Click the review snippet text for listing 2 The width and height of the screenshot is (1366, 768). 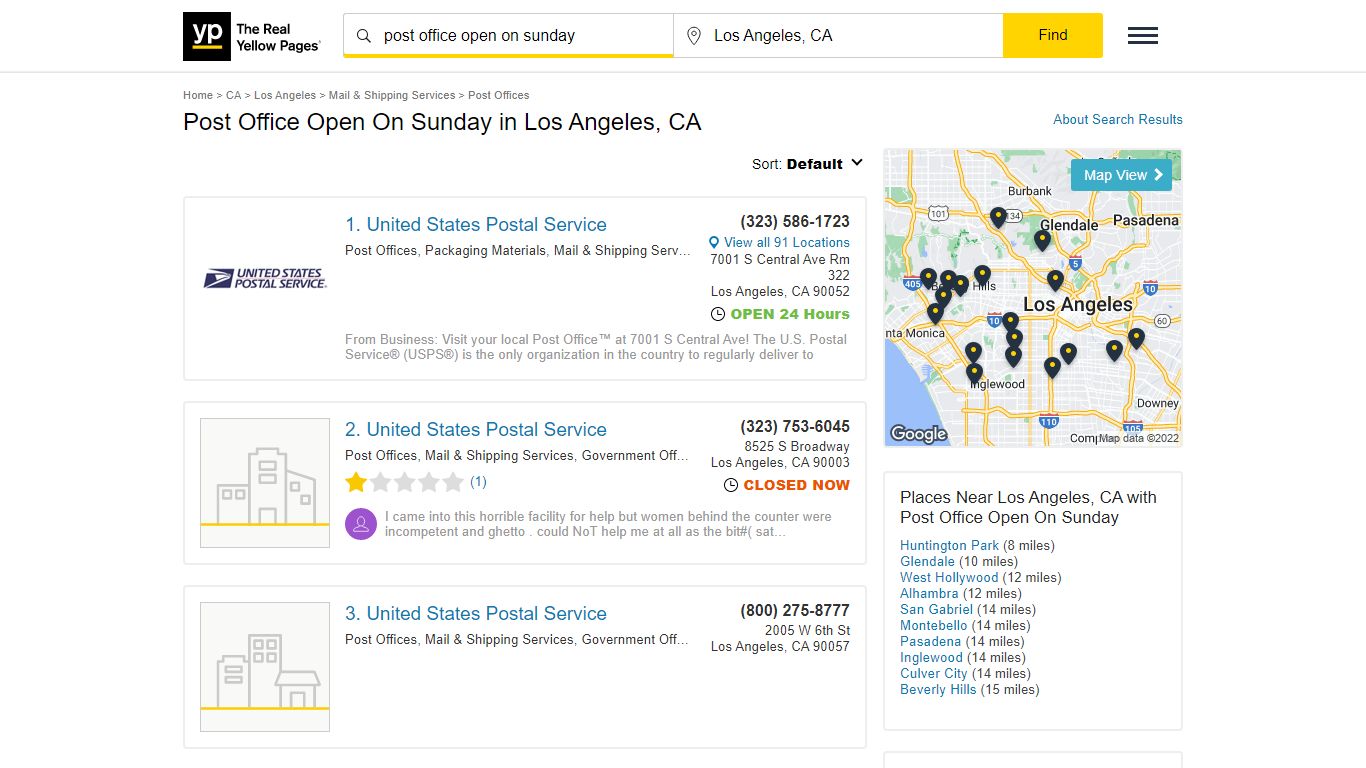coord(608,524)
